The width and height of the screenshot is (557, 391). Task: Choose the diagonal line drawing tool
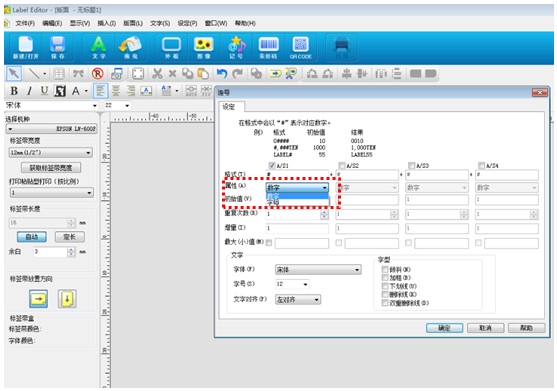click(34, 74)
